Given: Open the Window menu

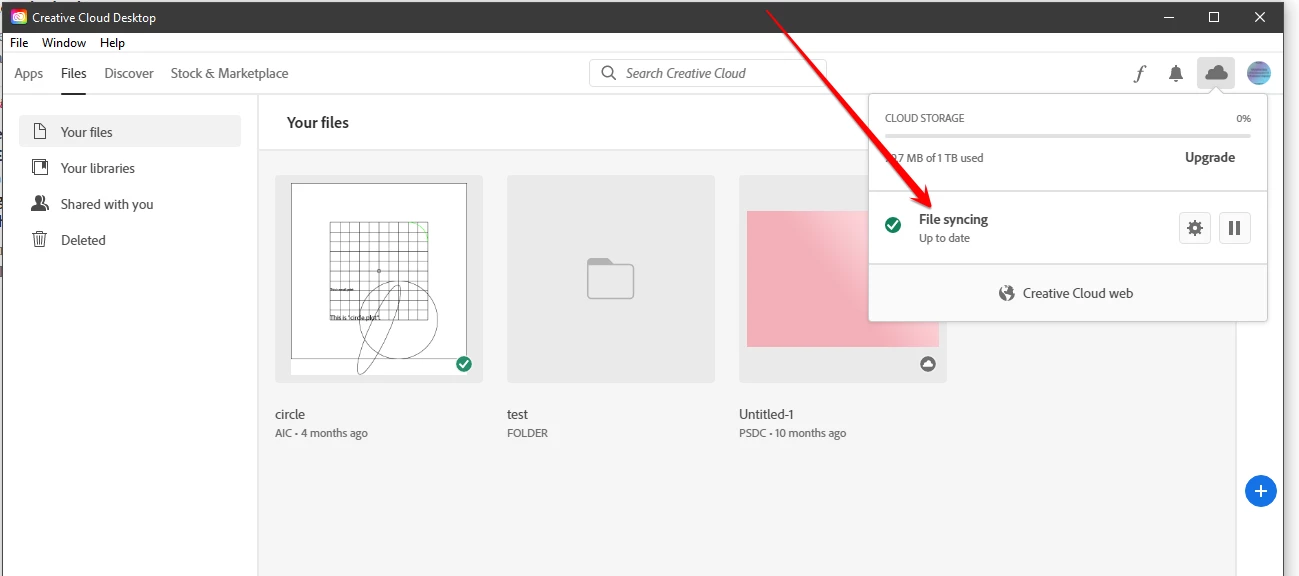Looking at the screenshot, I should pyautogui.click(x=64, y=43).
